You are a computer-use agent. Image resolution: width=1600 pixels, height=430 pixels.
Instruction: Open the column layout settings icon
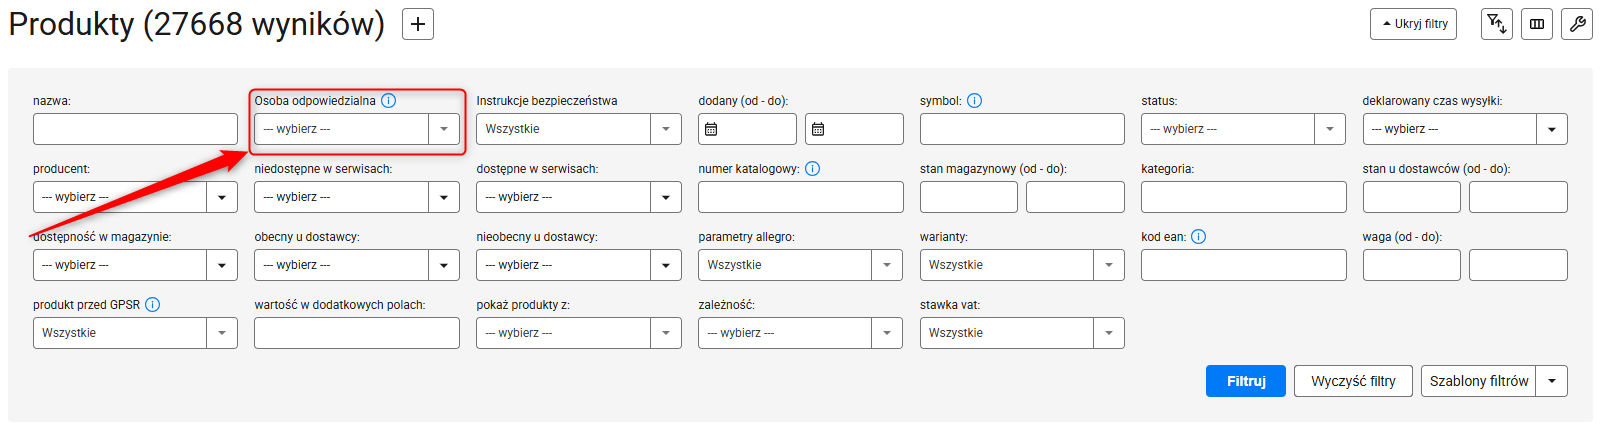coord(1537,24)
